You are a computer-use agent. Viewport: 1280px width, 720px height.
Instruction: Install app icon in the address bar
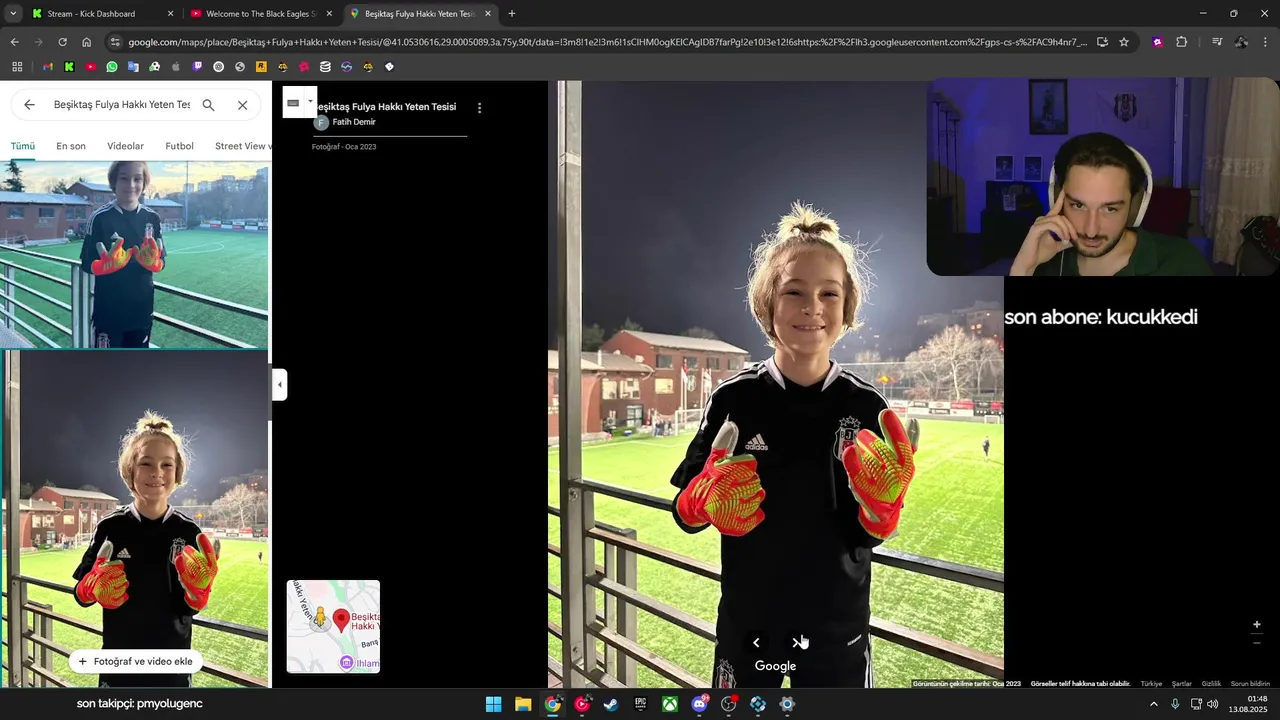1102,42
